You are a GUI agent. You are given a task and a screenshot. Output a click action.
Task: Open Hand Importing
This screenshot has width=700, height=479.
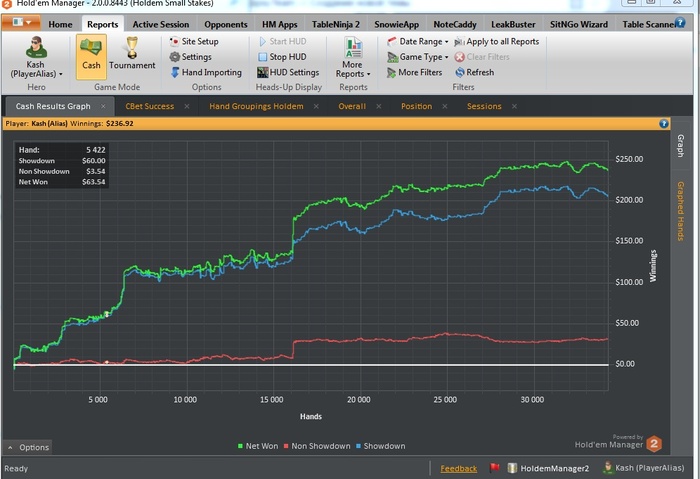pos(206,72)
